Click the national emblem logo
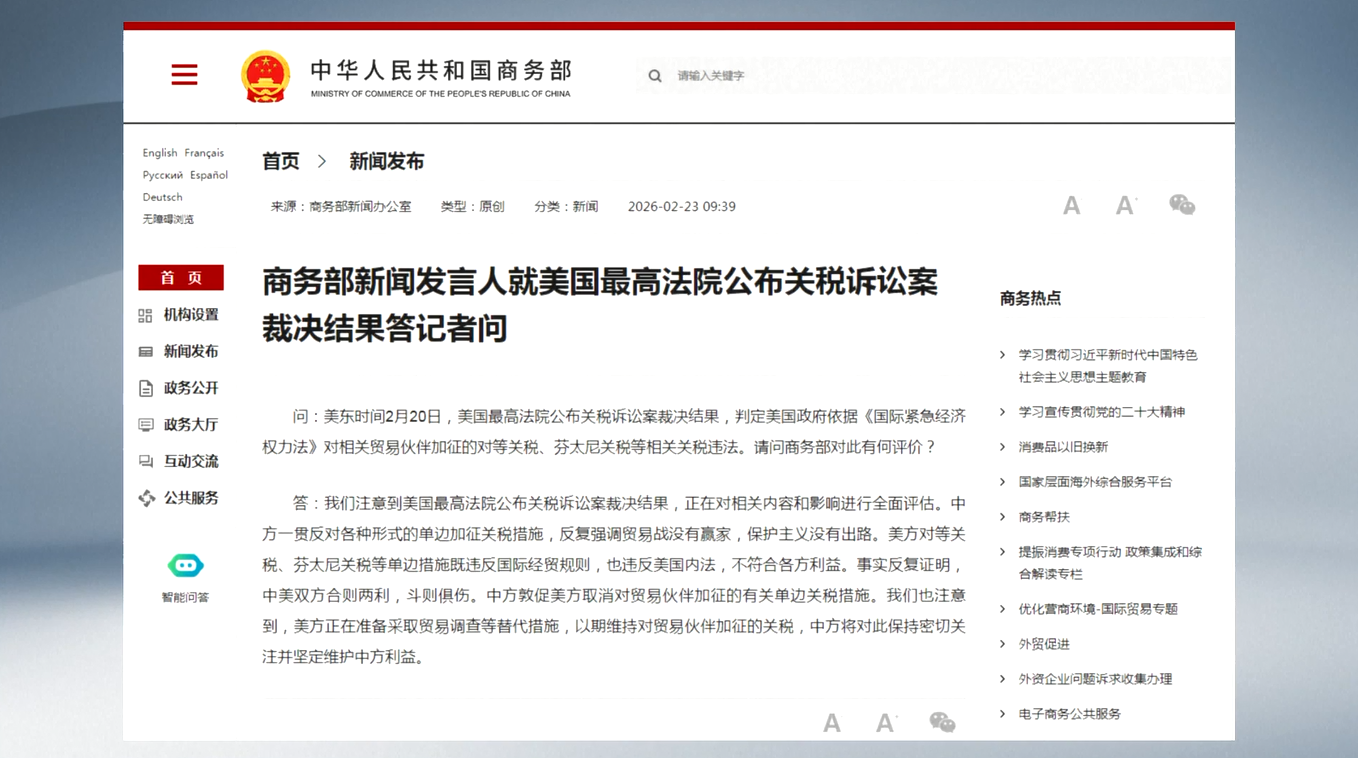This screenshot has height=758, width=1358. pyautogui.click(x=265, y=76)
